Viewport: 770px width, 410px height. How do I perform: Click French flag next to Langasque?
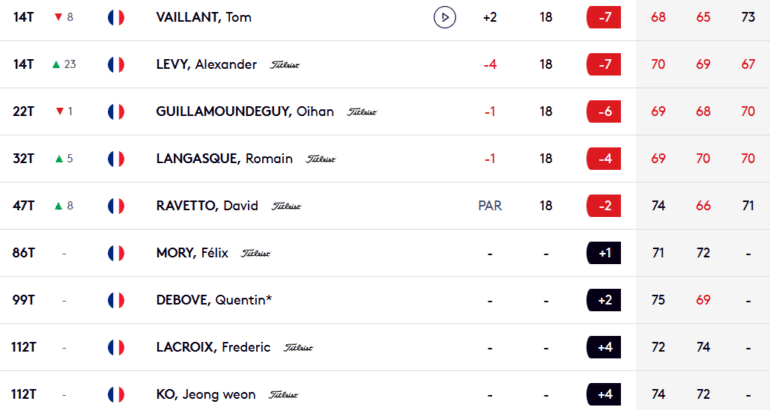[x=116, y=158]
